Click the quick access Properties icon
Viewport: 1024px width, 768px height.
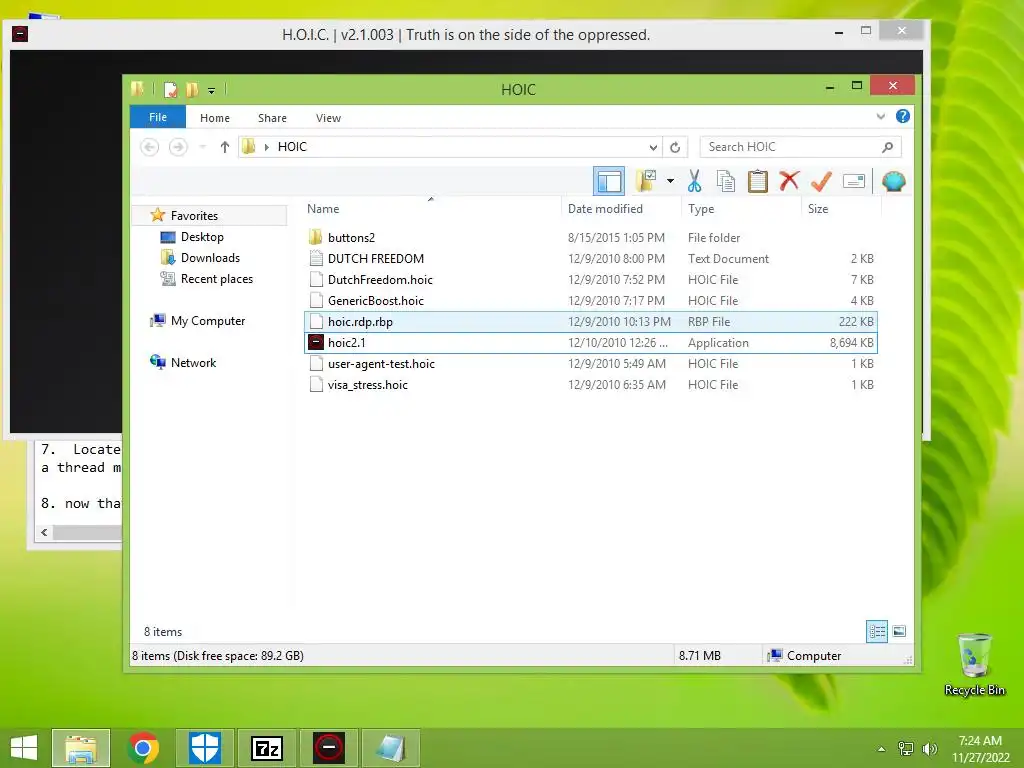click(x=170, y=89)
